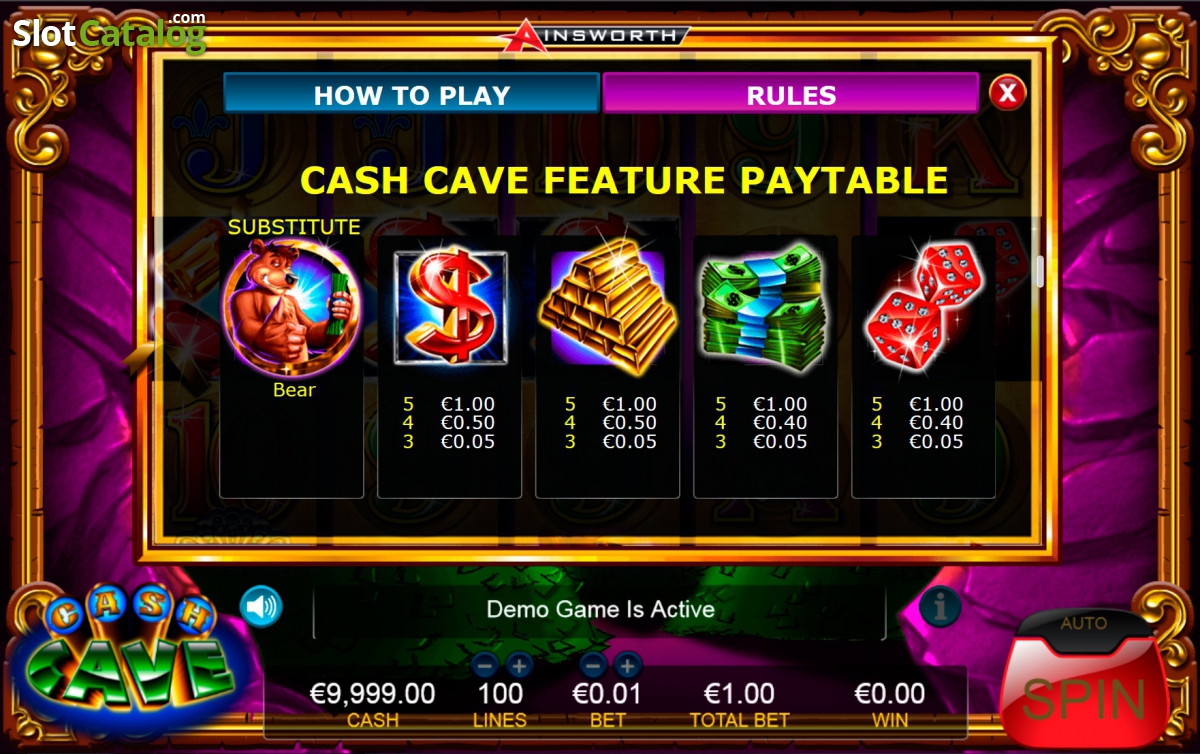Raise the bet with plus button
The image size is (1200, 754).
[627, 664]
